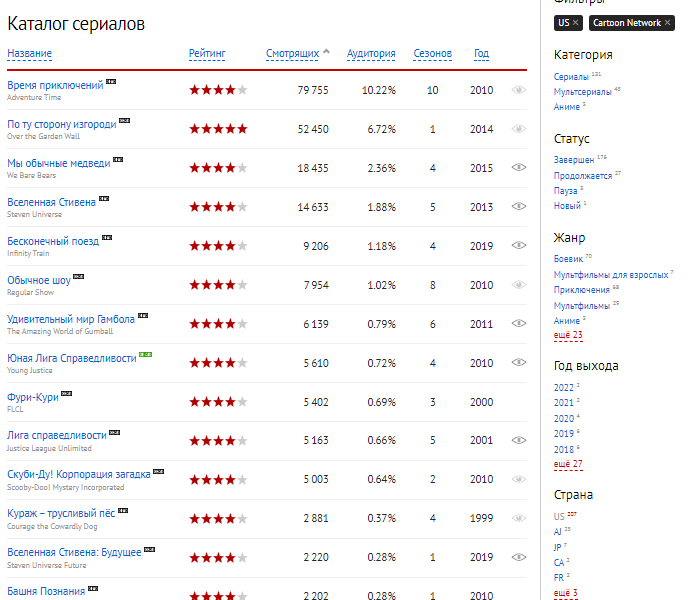The width and height of the screenshot is (689, 600).
Task: Filter country by JP
Action: [x=558, y=547]
